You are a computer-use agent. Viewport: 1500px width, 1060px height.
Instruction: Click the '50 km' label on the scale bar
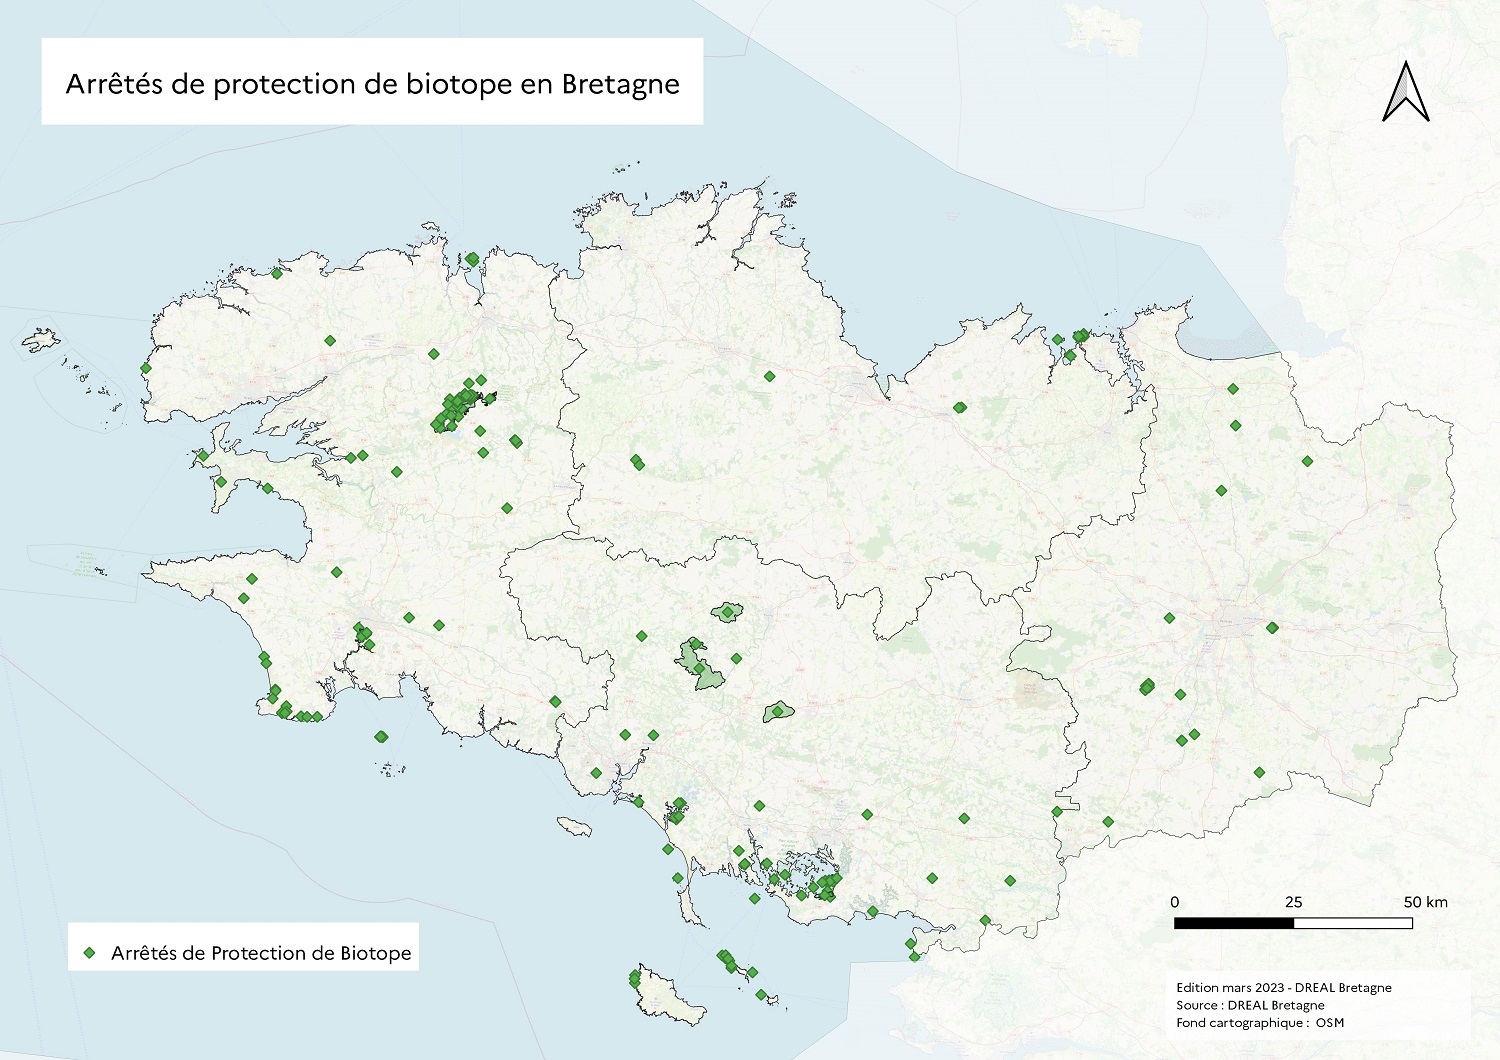(1425, 902)
